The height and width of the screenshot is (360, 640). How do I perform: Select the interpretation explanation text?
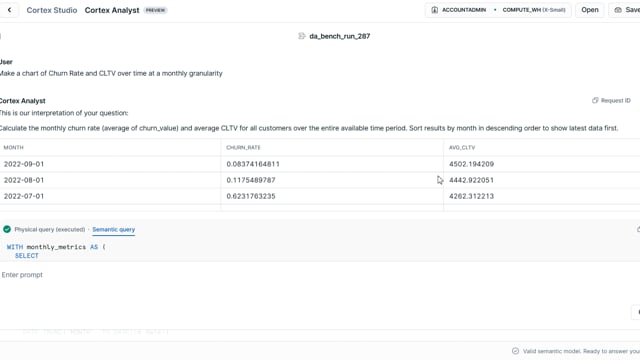click(309, 128)
